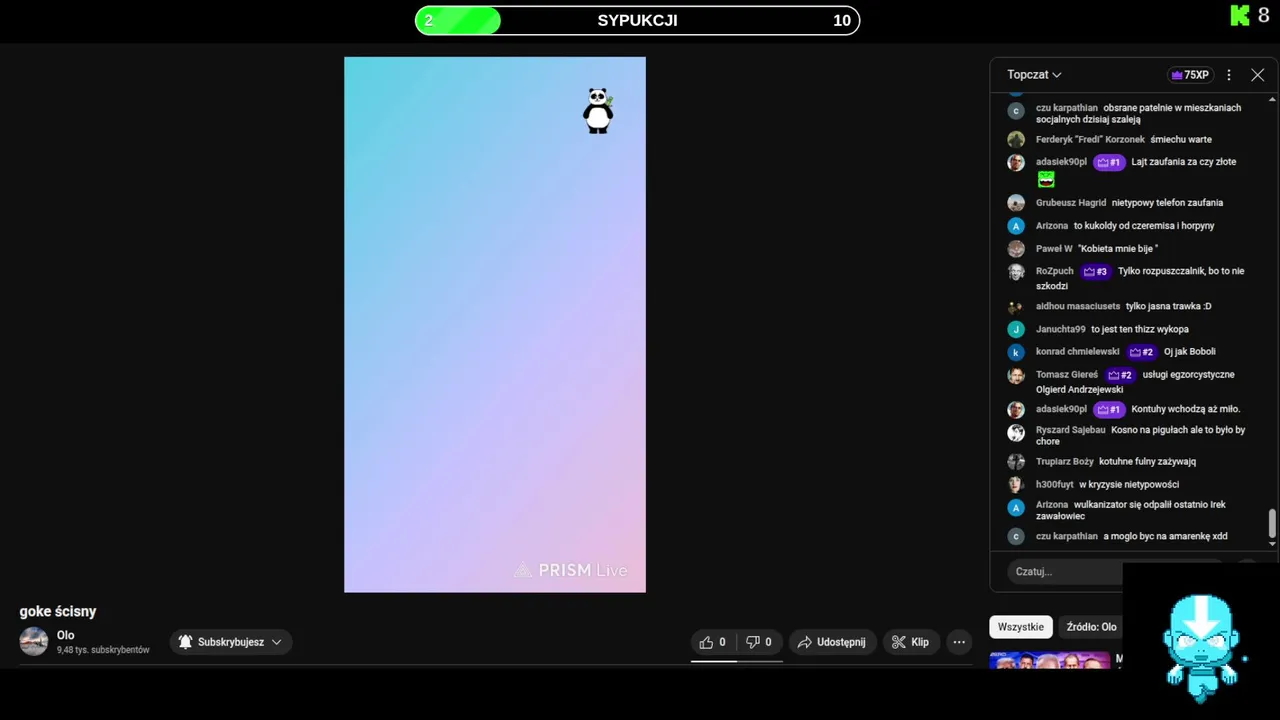Open the Udostępnij share button

tap(833, 642)
